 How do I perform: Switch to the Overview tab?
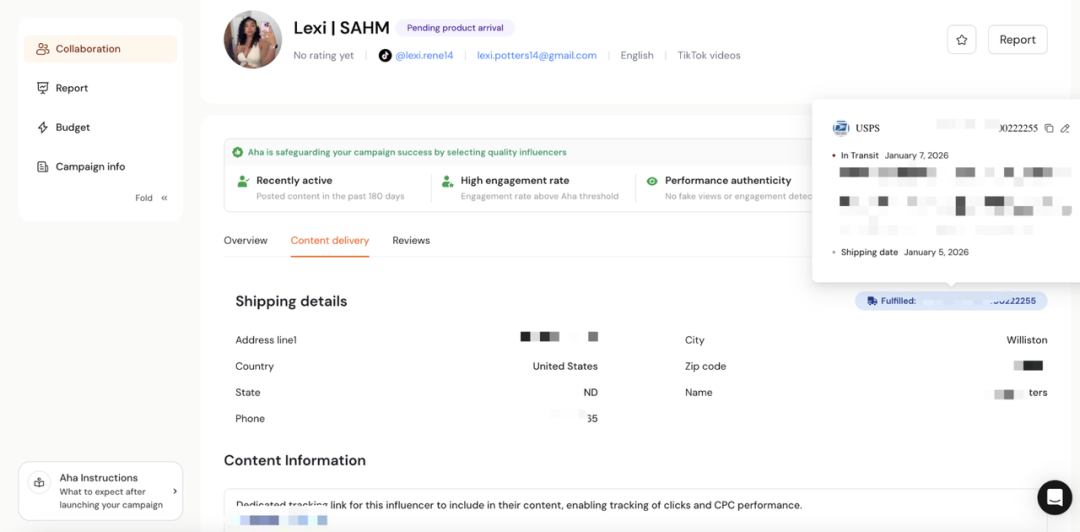tap(245, 241)
